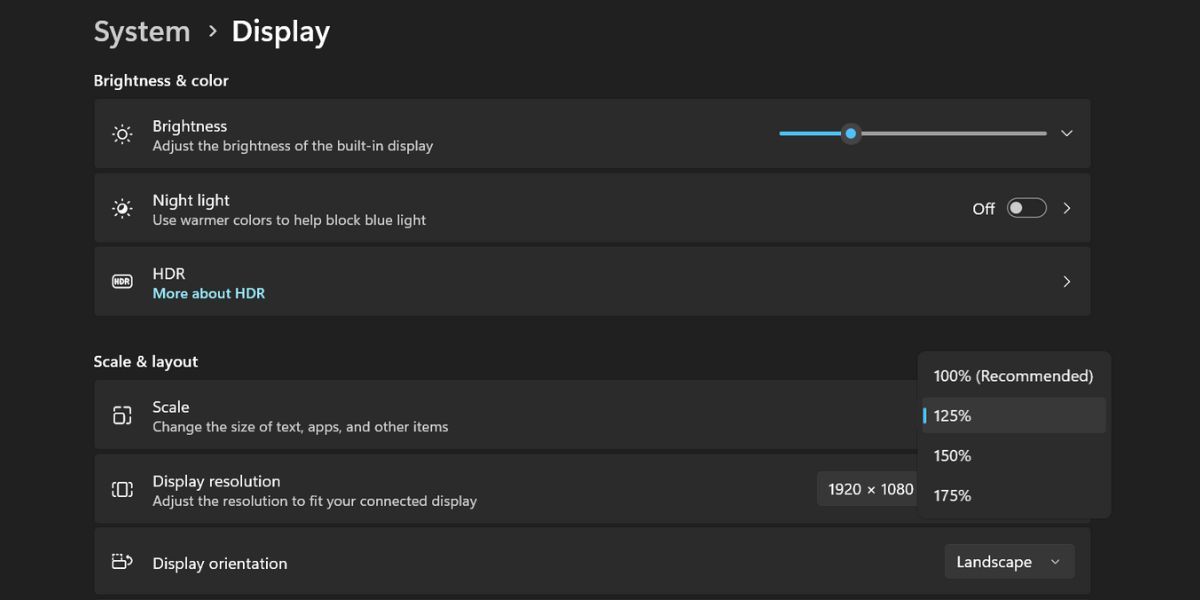
Task: Click the Display resolution icon
Action: pyautogui.click(x=122, y=489)
